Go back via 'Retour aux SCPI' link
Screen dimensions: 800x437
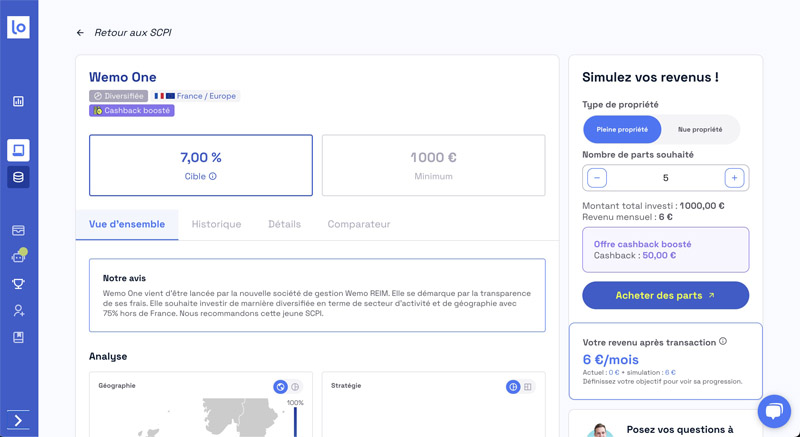click(x=133, y=33)
